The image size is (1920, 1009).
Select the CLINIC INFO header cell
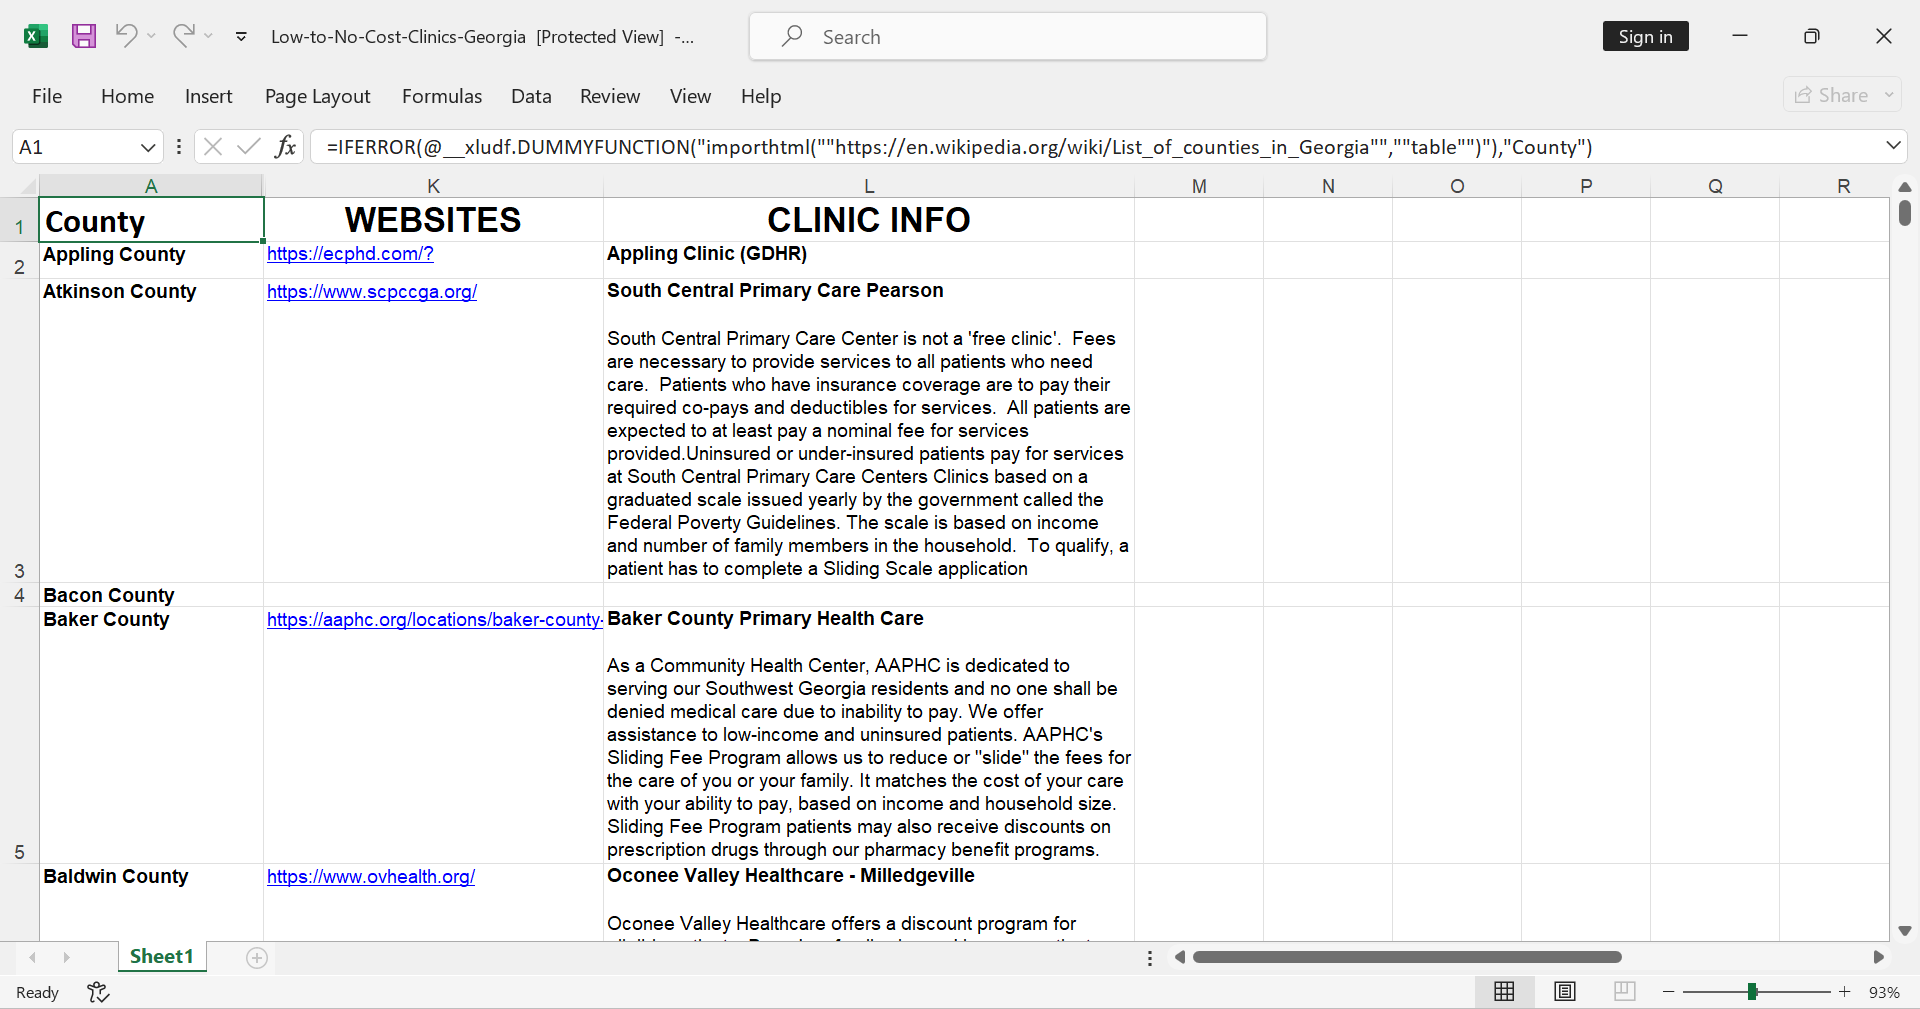pyautogui.click(x=869, y=220)
